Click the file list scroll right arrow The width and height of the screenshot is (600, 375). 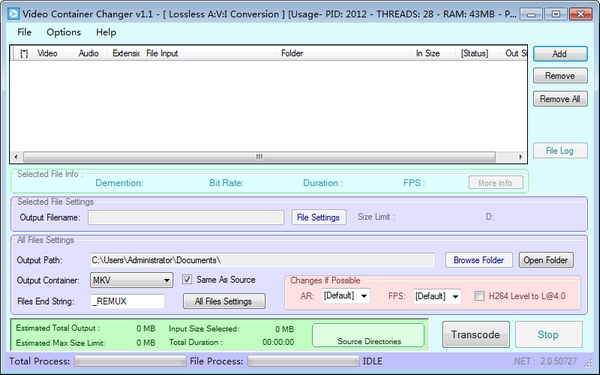click(520, 157)
